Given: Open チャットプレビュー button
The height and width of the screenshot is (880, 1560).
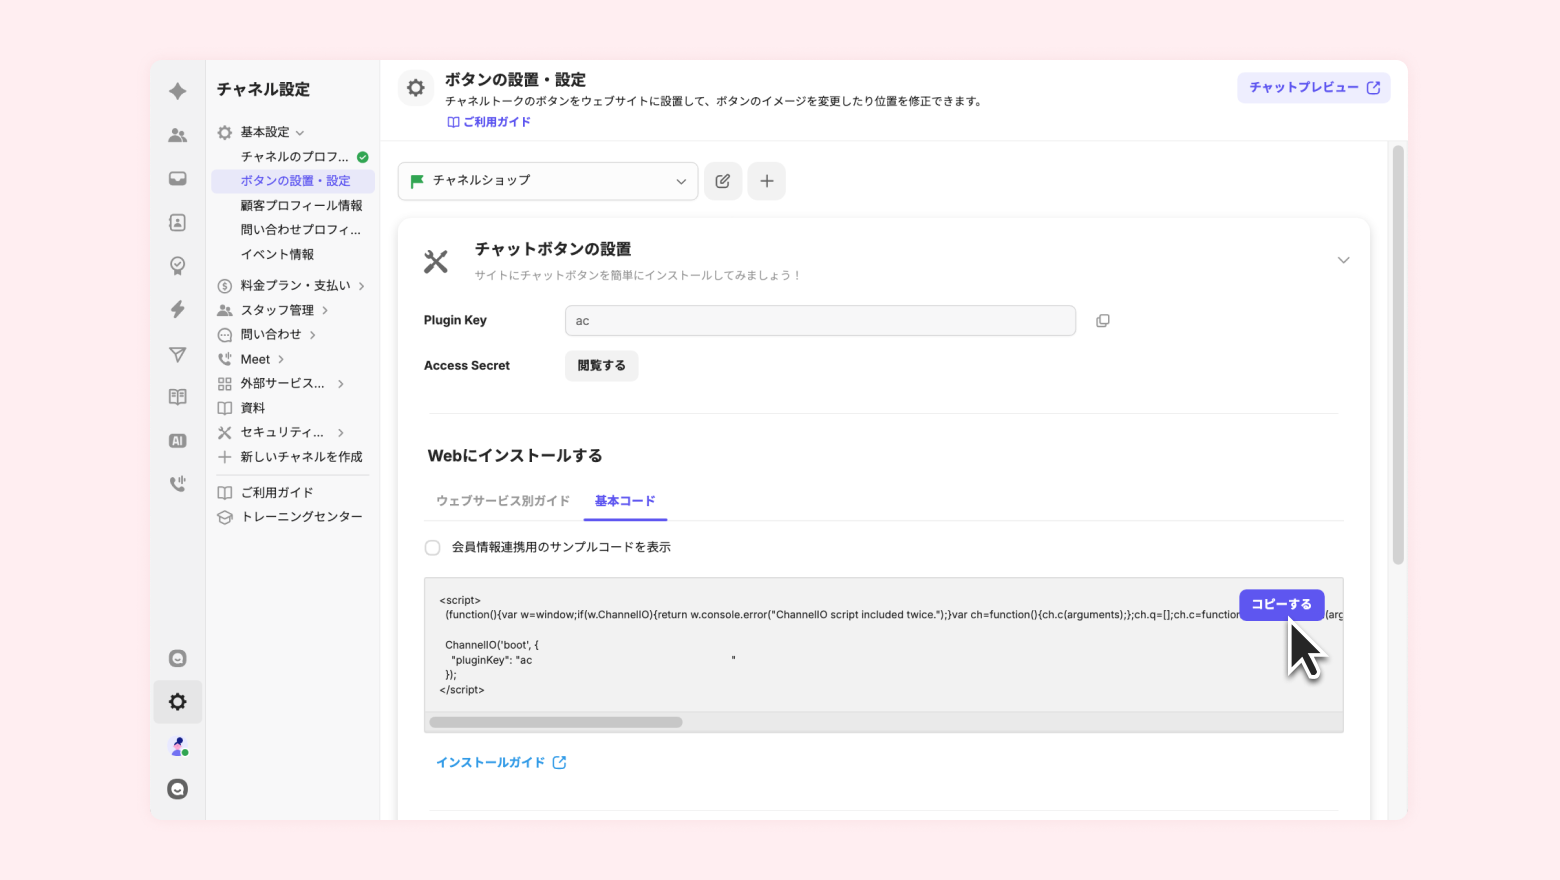Looking at the screenshot, I should tap(1314, 88).
